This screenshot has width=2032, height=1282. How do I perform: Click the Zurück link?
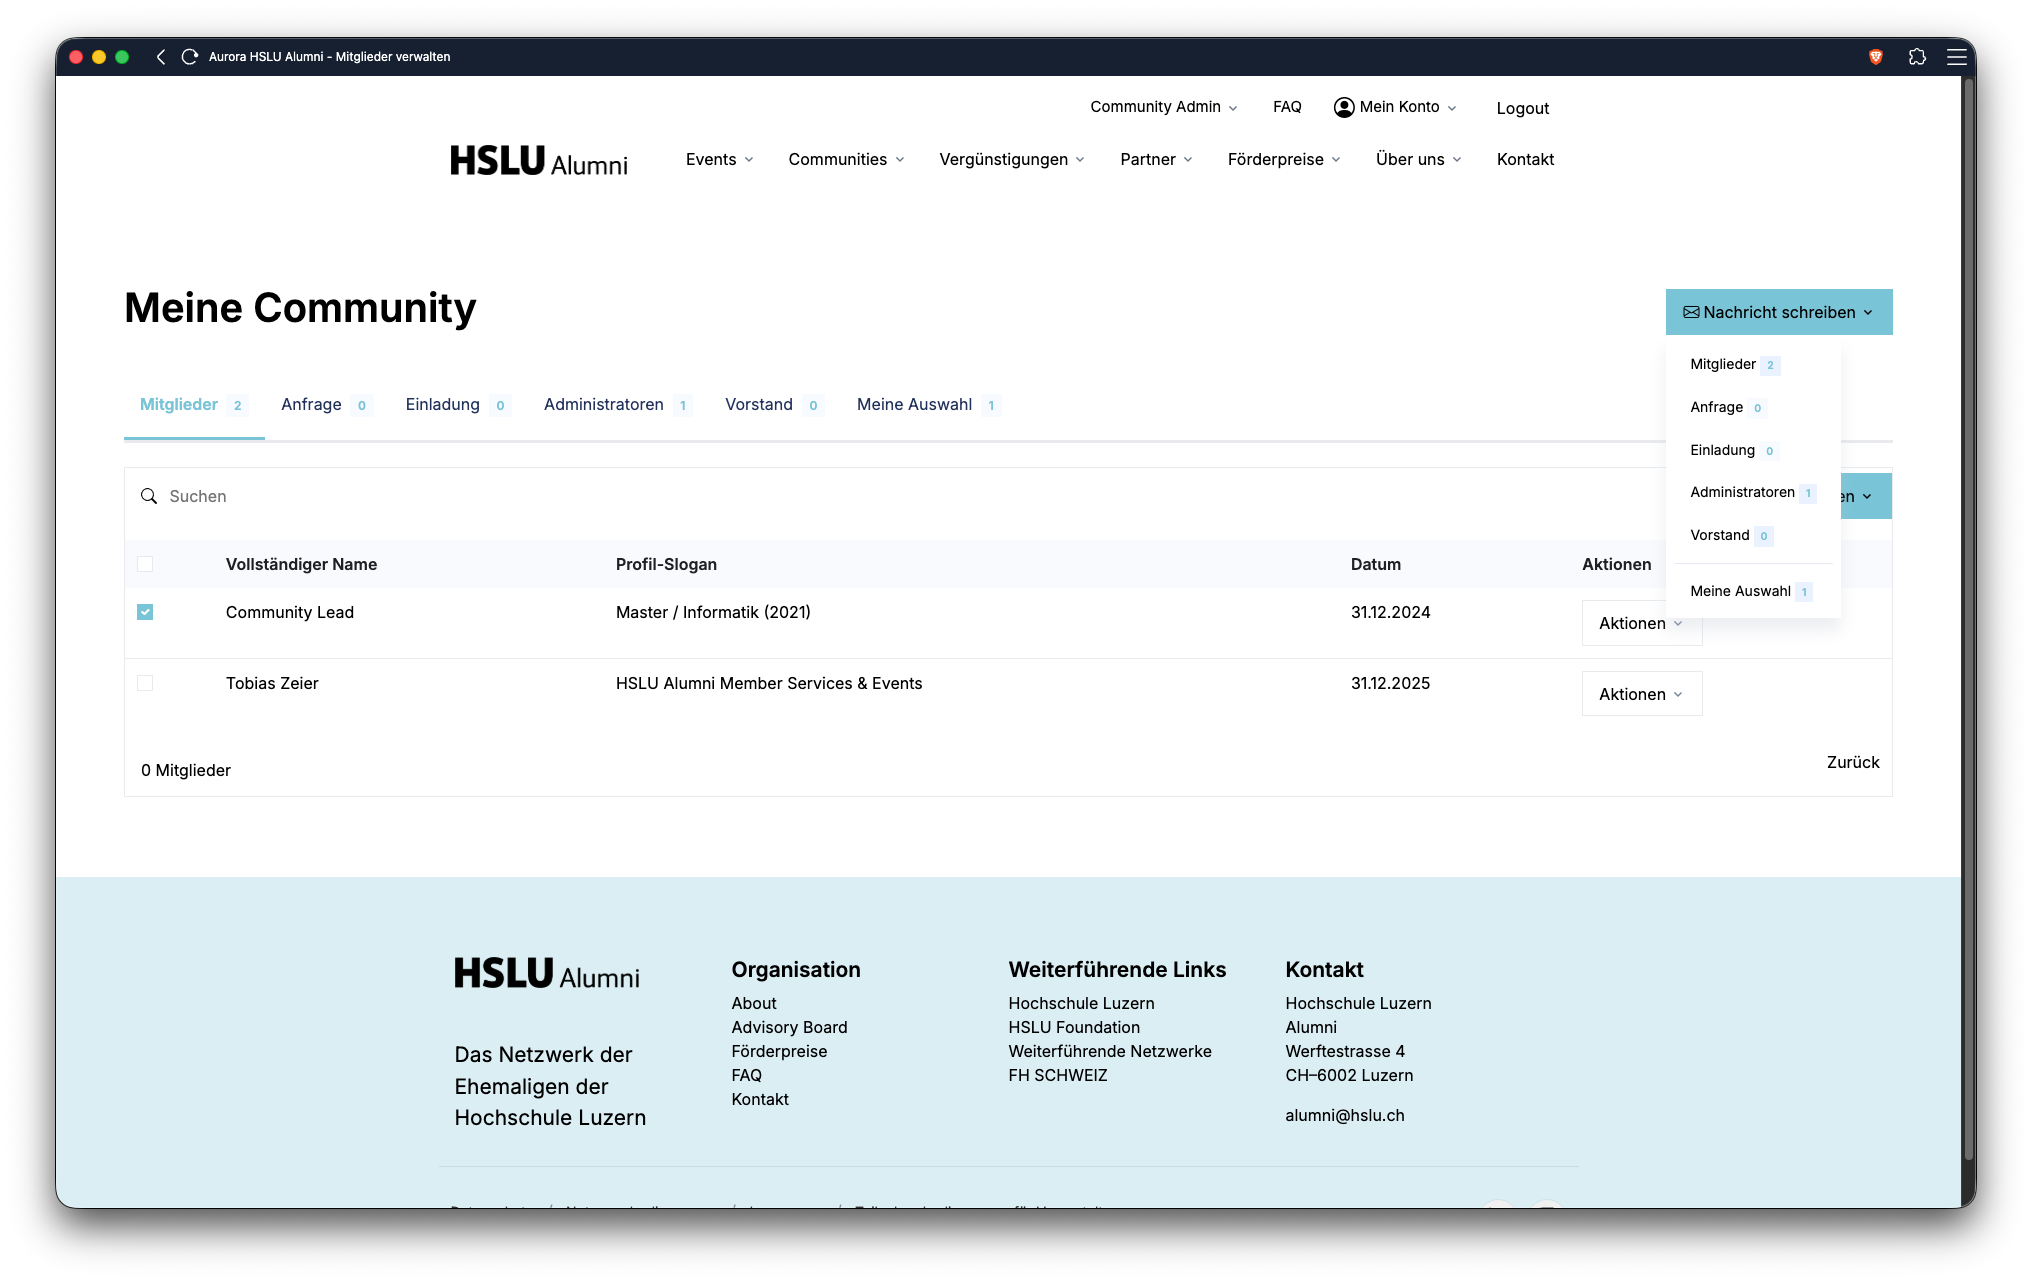[1853, 762]
